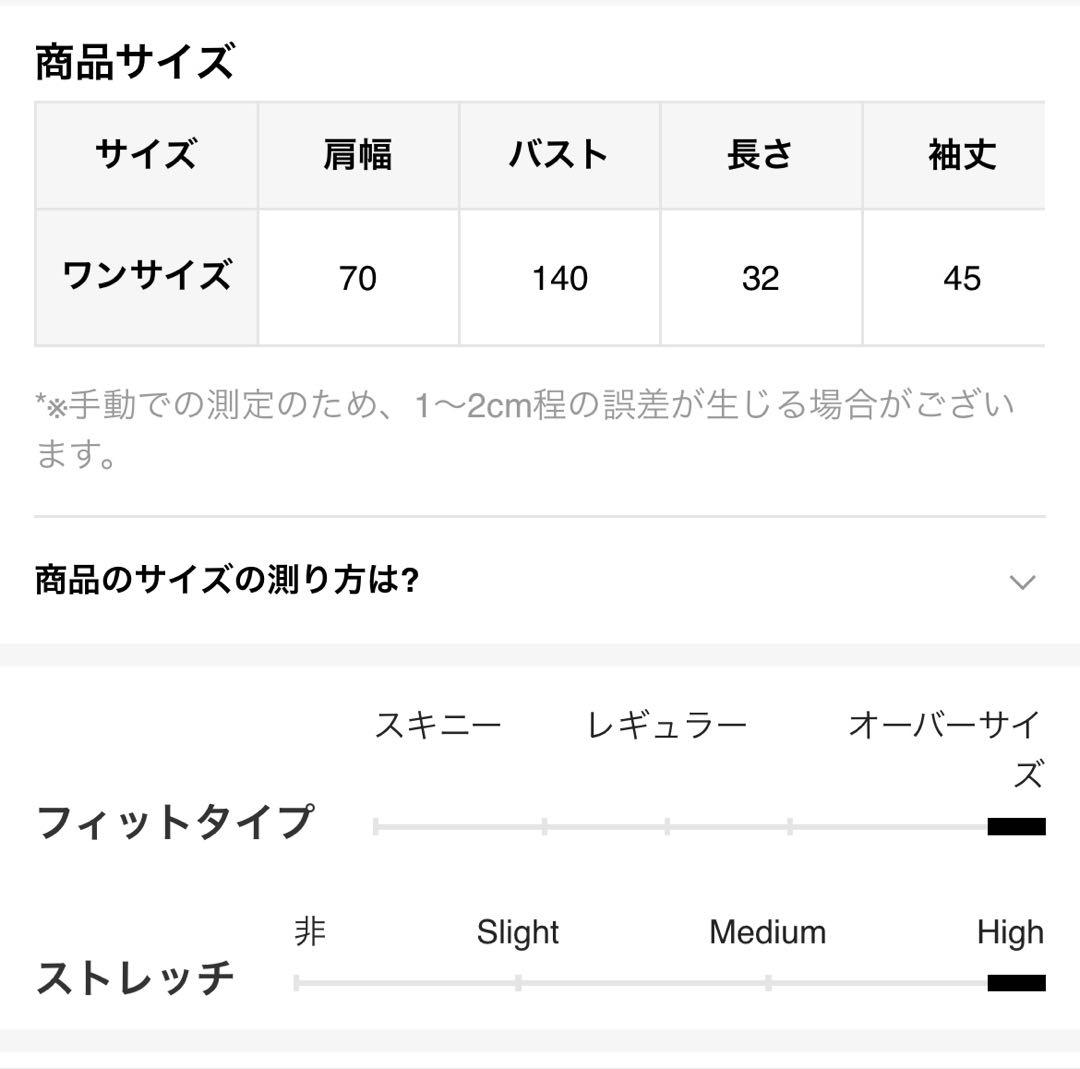Click the black オーバーサイズ fit indicator

(1016, 826)
